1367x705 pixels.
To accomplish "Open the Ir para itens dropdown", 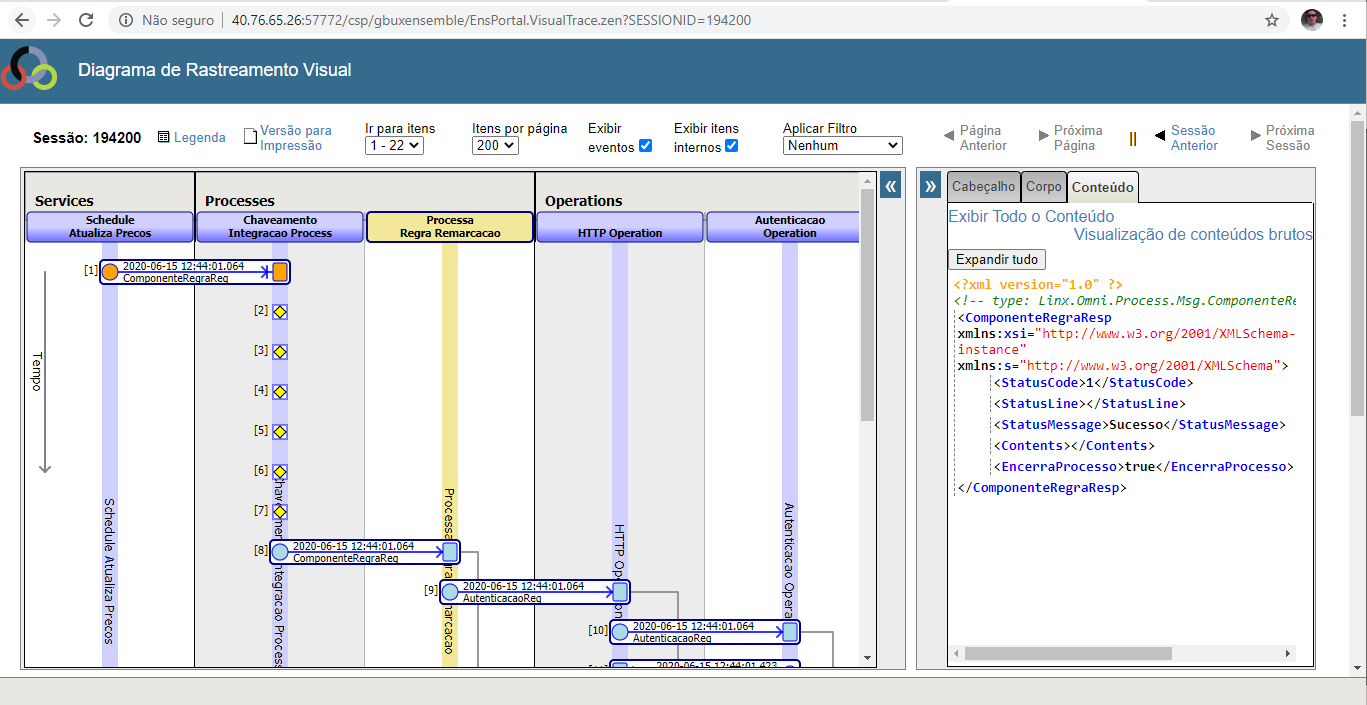I will click(395, 146).
